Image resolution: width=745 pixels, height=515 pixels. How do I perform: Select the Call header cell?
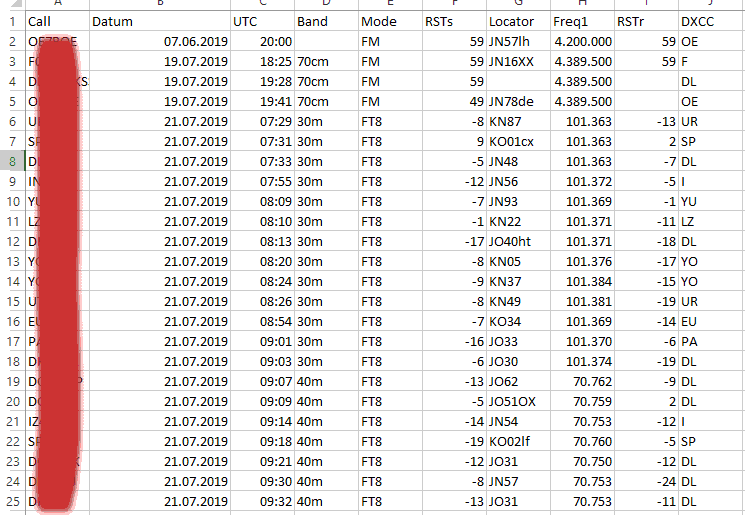57,21
